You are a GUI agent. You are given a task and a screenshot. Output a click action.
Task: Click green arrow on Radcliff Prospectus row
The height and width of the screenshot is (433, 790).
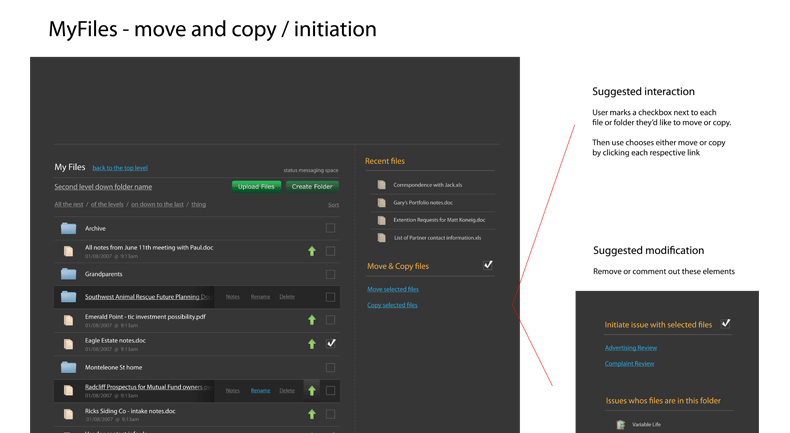point(312,390)
